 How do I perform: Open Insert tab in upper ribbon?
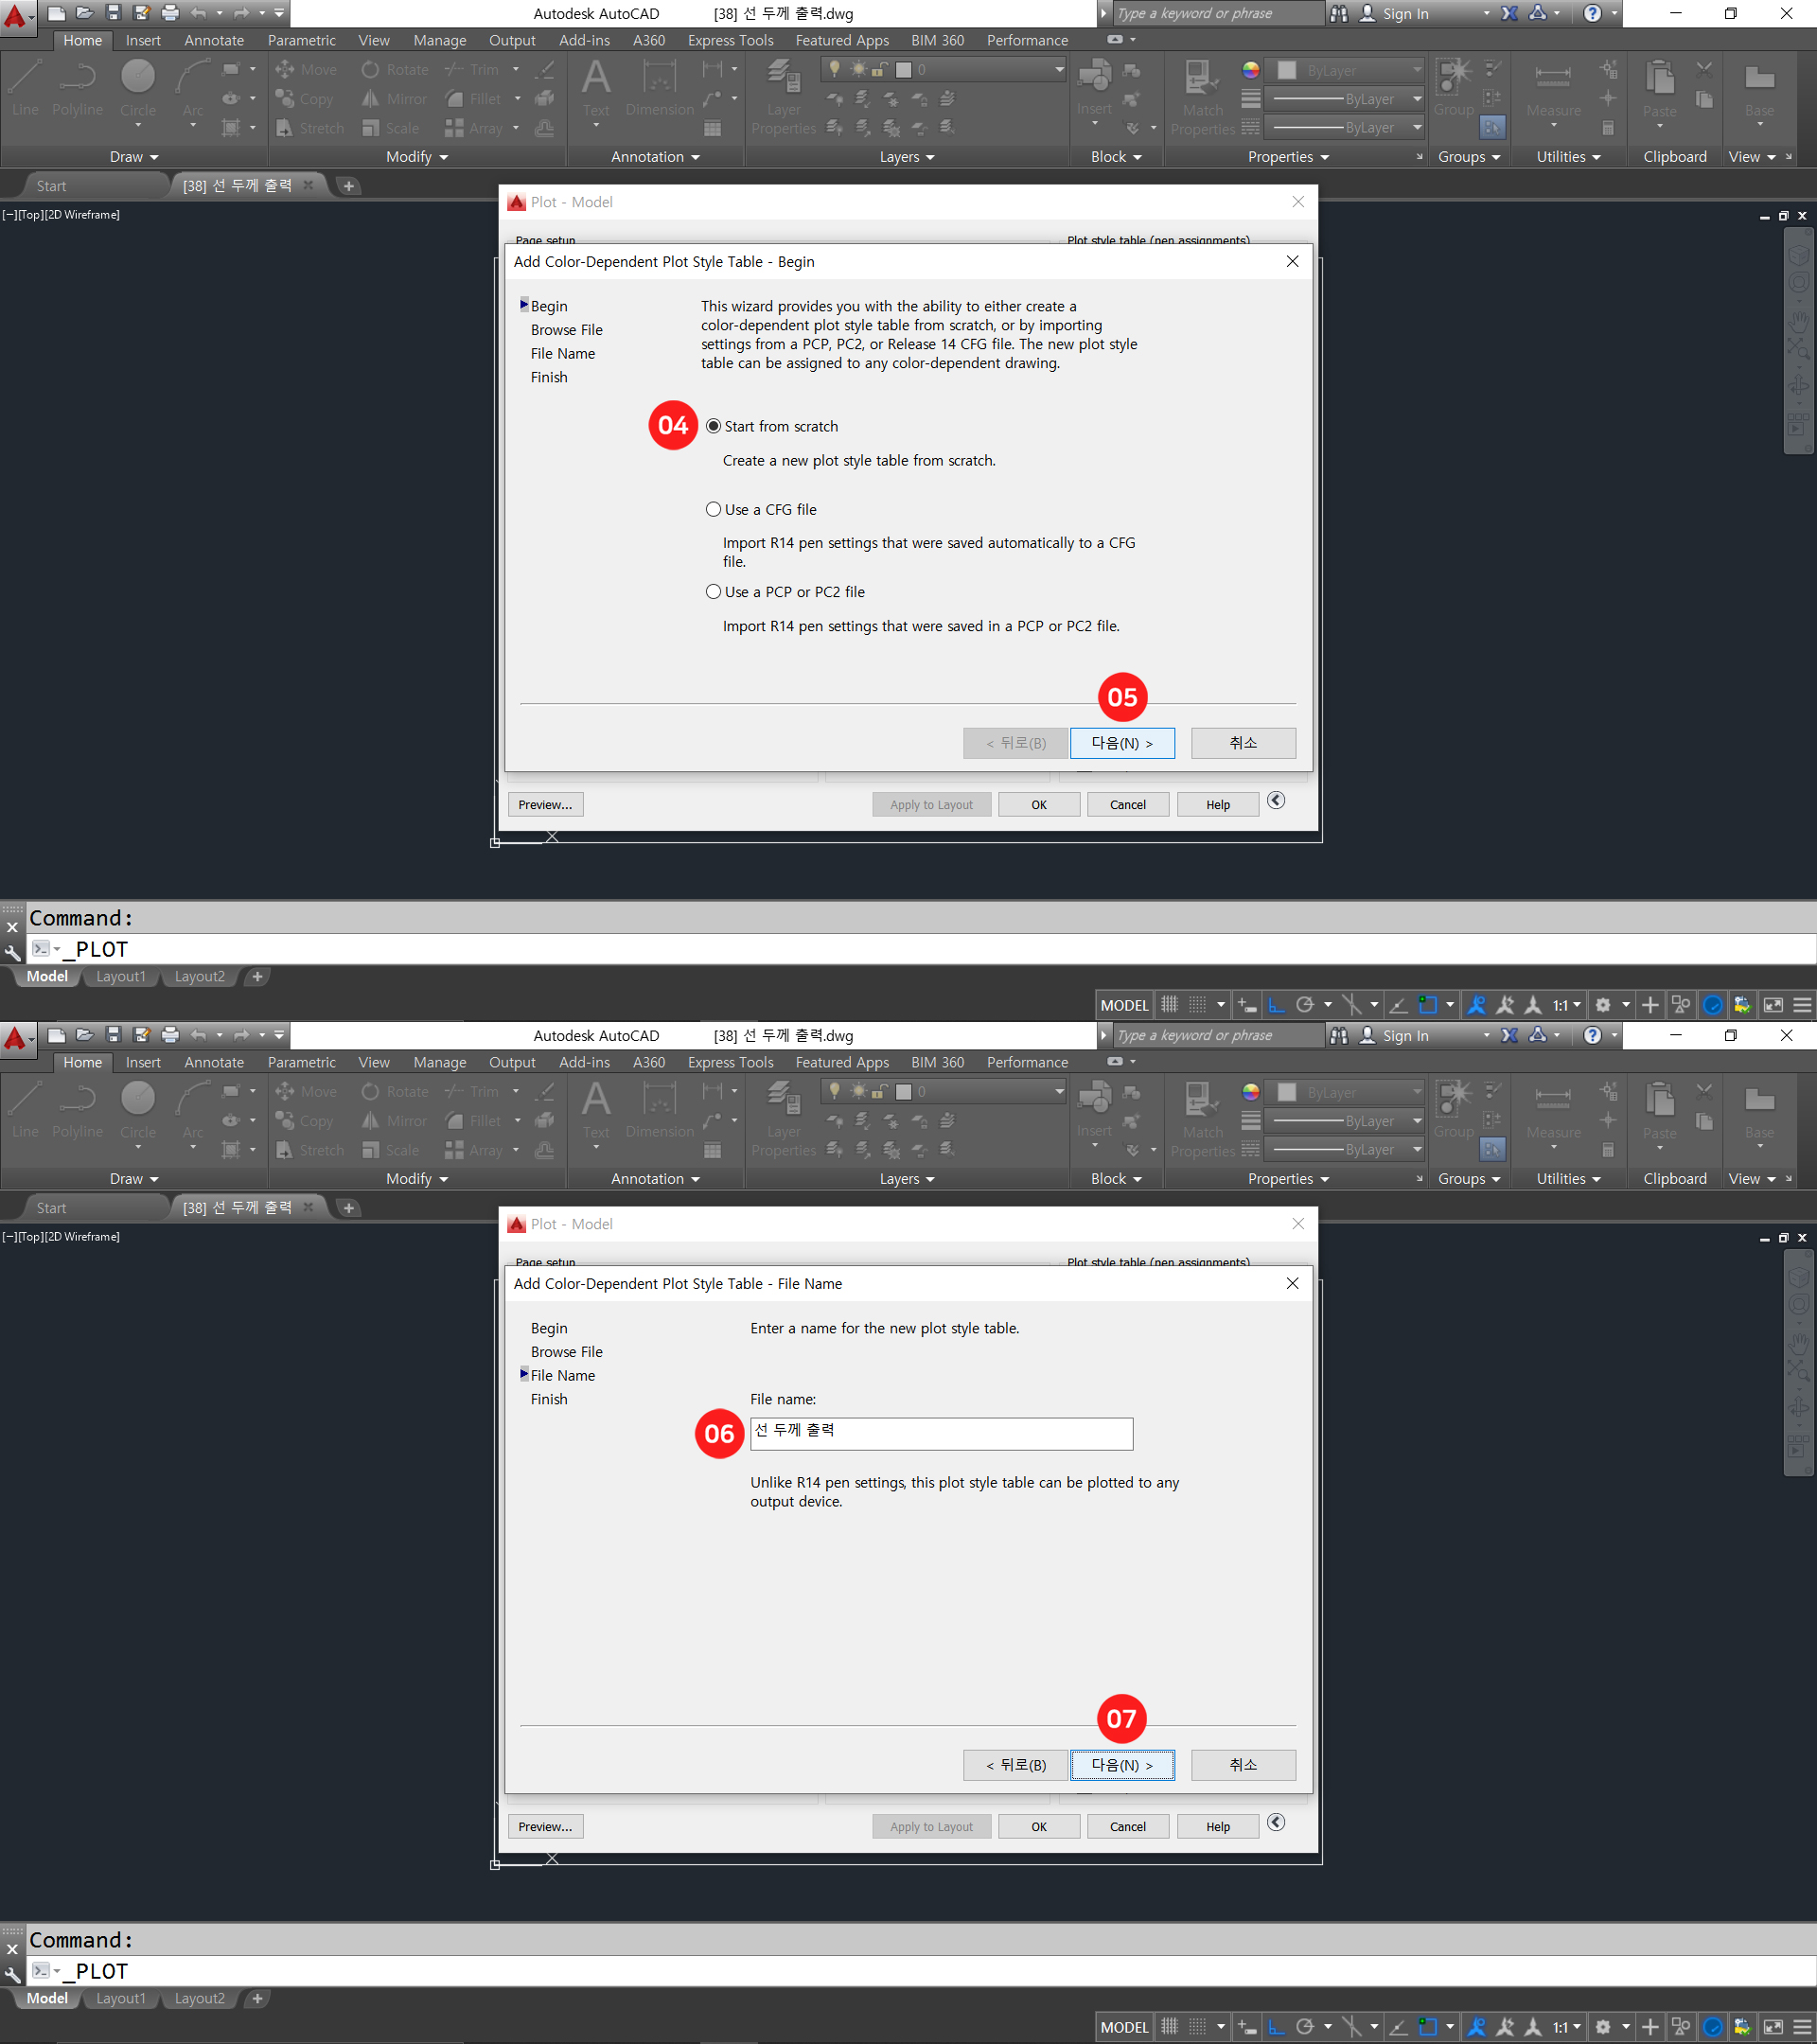pyautogui.click(x=143, y=40)
